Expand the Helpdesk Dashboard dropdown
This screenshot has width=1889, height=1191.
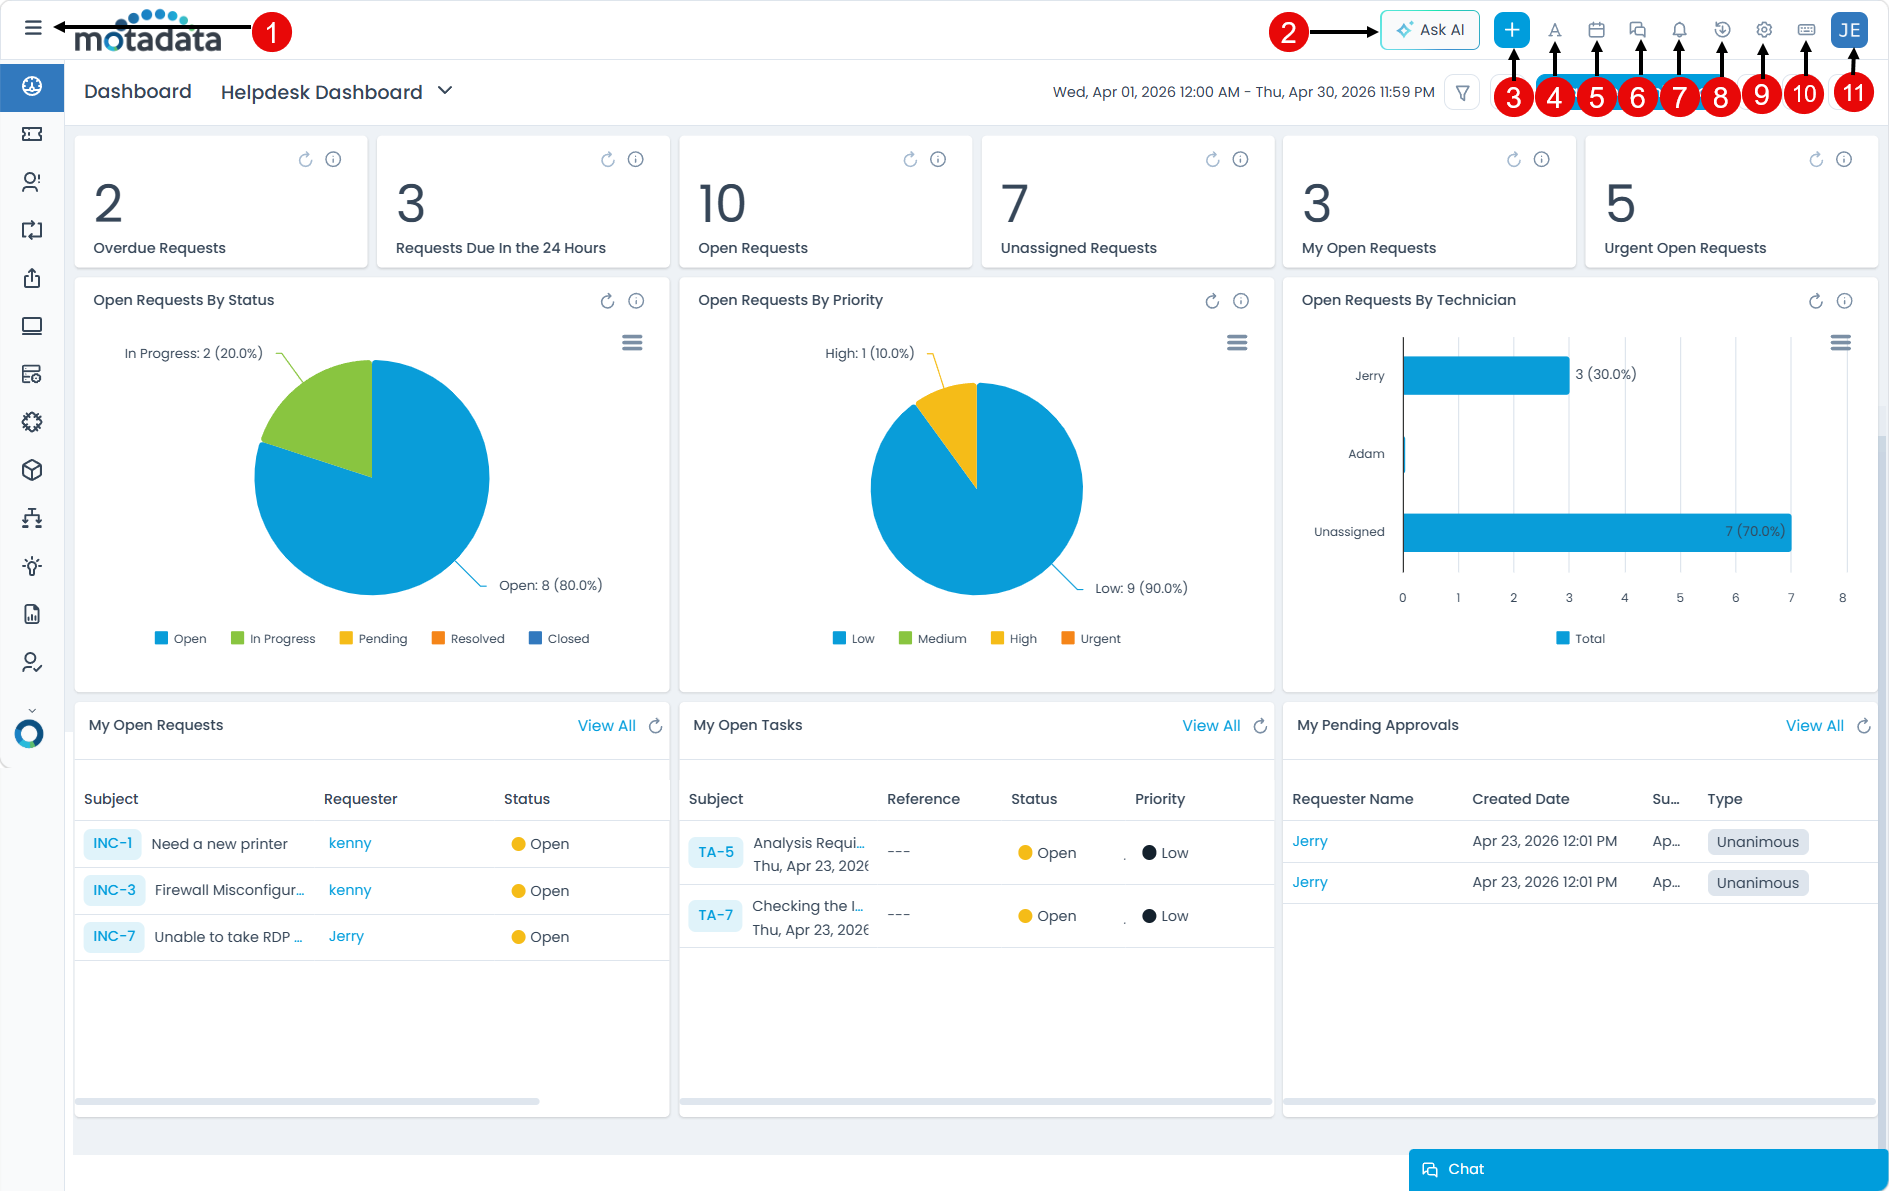445,91
